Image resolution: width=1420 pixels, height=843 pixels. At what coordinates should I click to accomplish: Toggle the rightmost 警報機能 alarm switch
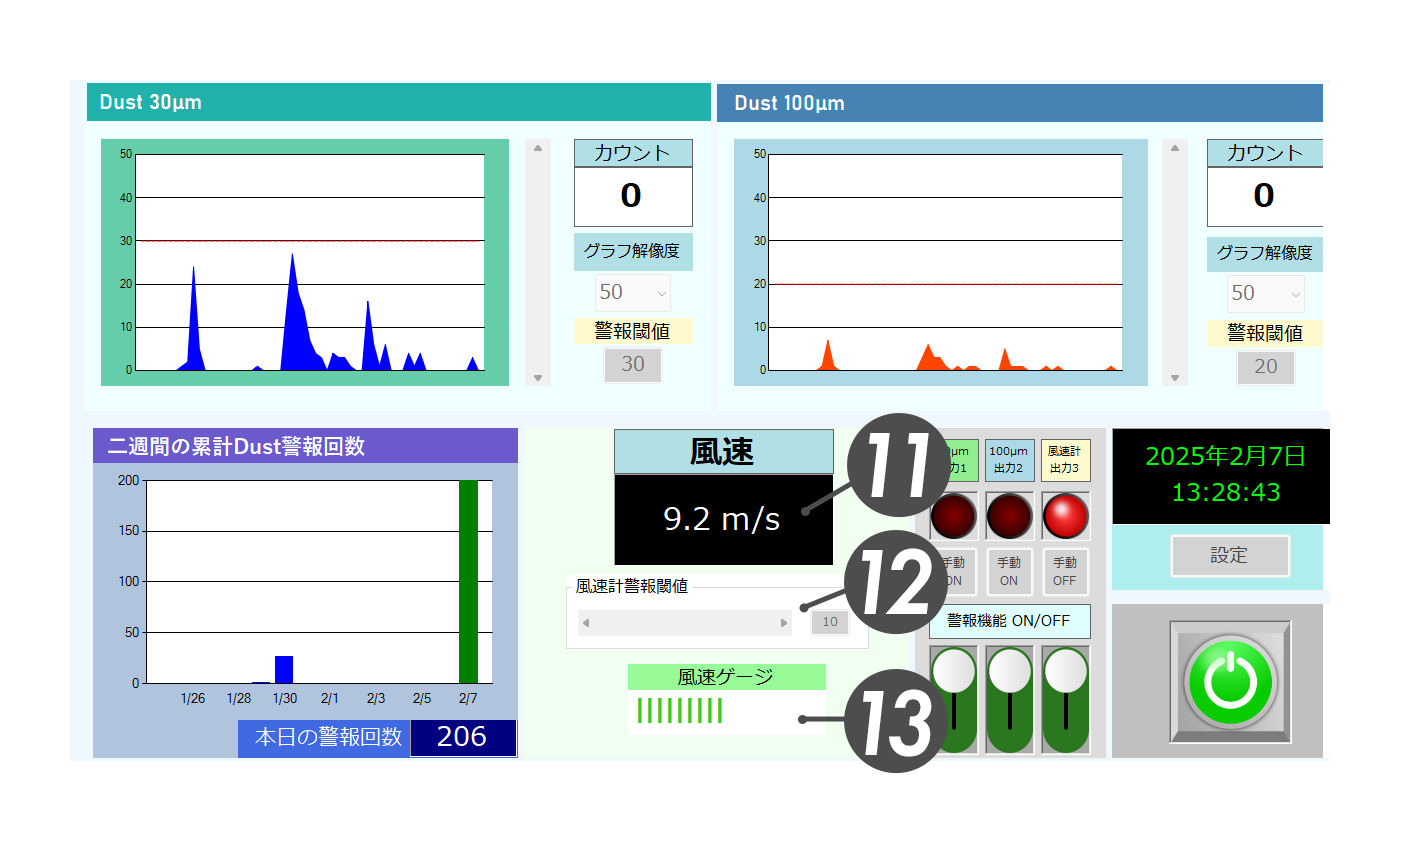[x=1065, y=699]
